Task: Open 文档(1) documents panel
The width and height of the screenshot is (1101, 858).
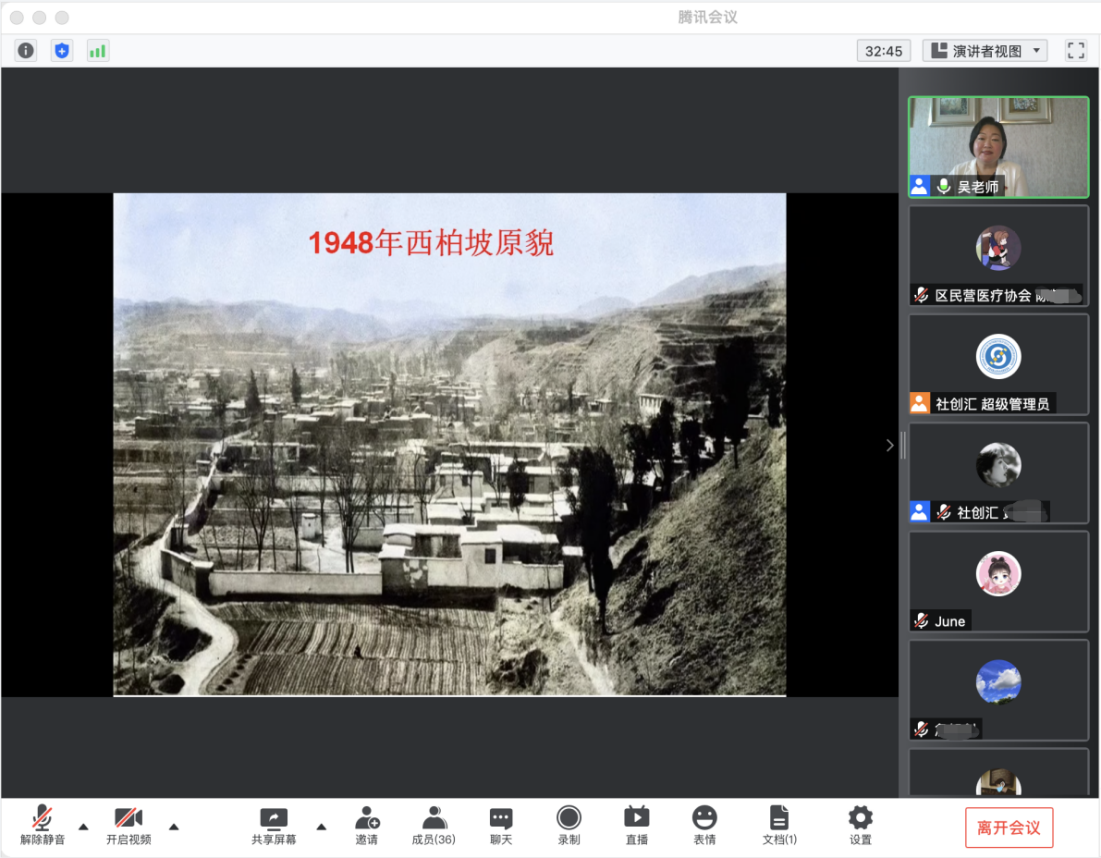Action: click(779, 825)
